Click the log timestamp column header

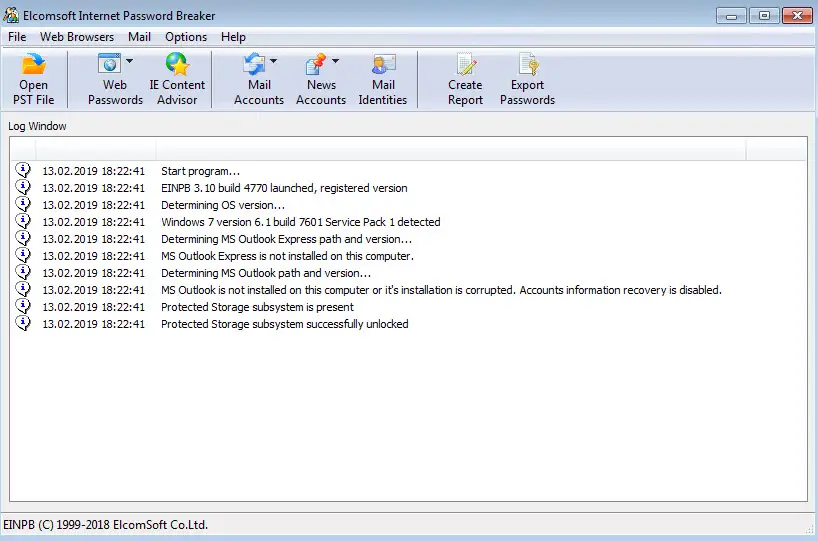click(95, 149)
